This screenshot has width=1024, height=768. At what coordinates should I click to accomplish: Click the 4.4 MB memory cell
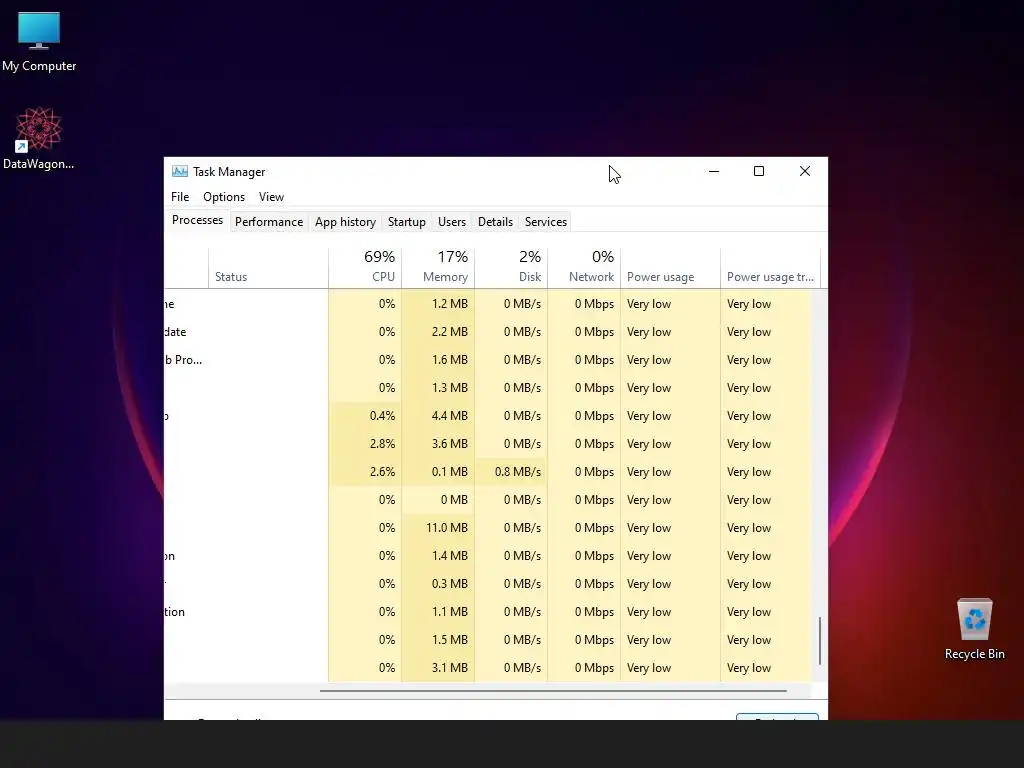[438, 416]
